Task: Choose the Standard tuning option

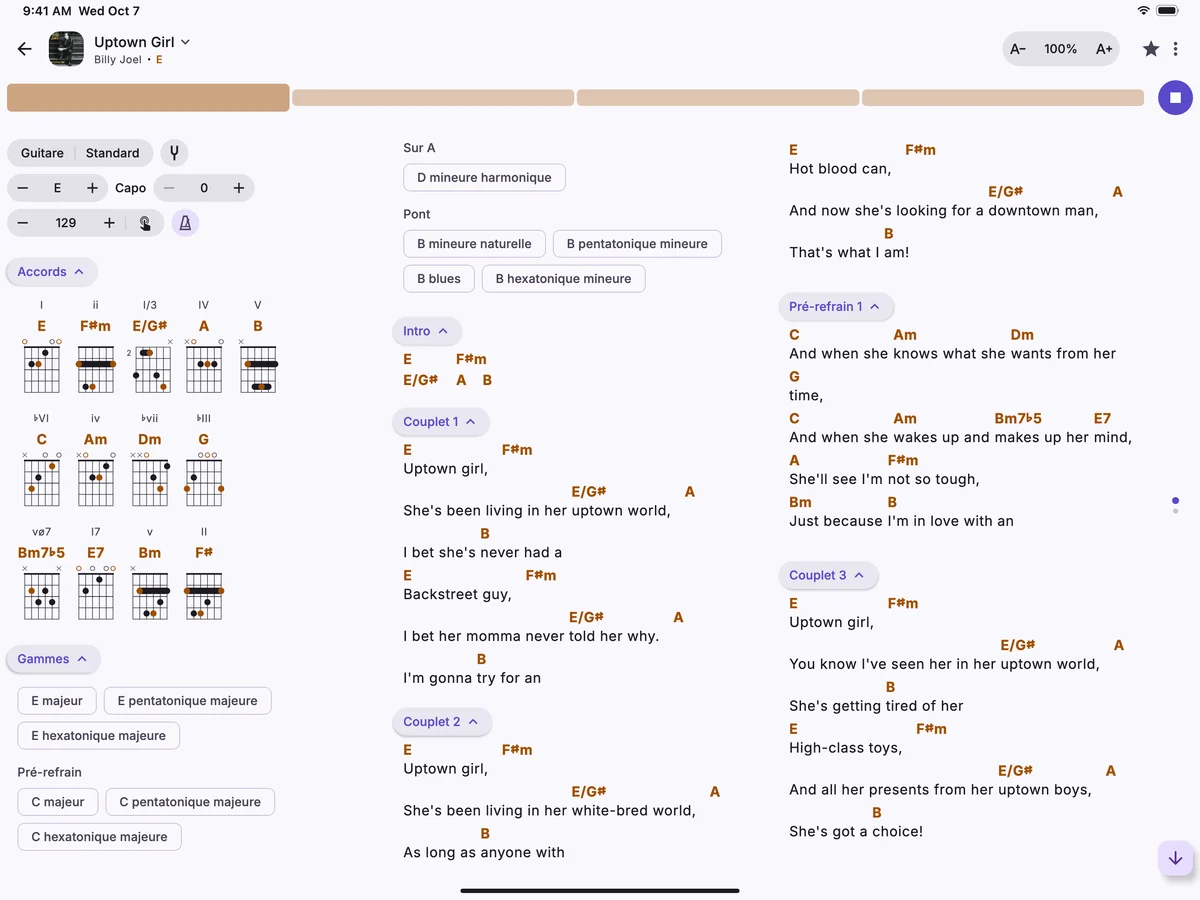Action: (x=113, y=153)
